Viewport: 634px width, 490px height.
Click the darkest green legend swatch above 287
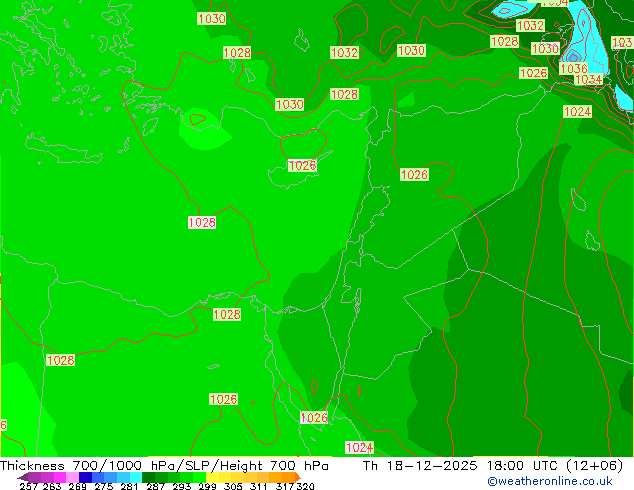tap(148, 477)
